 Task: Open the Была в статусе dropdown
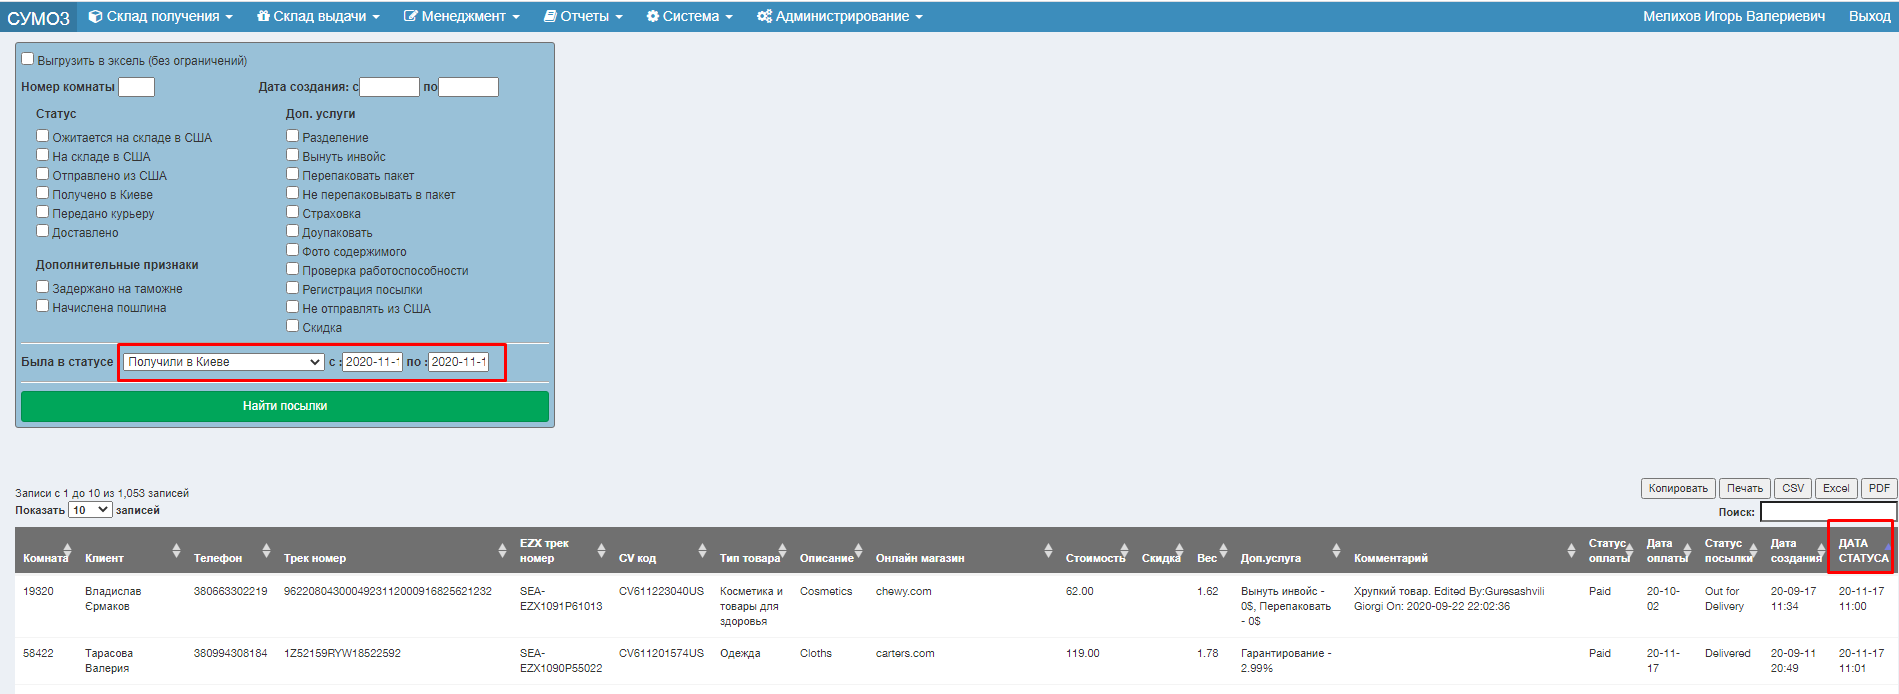[224, 362]
